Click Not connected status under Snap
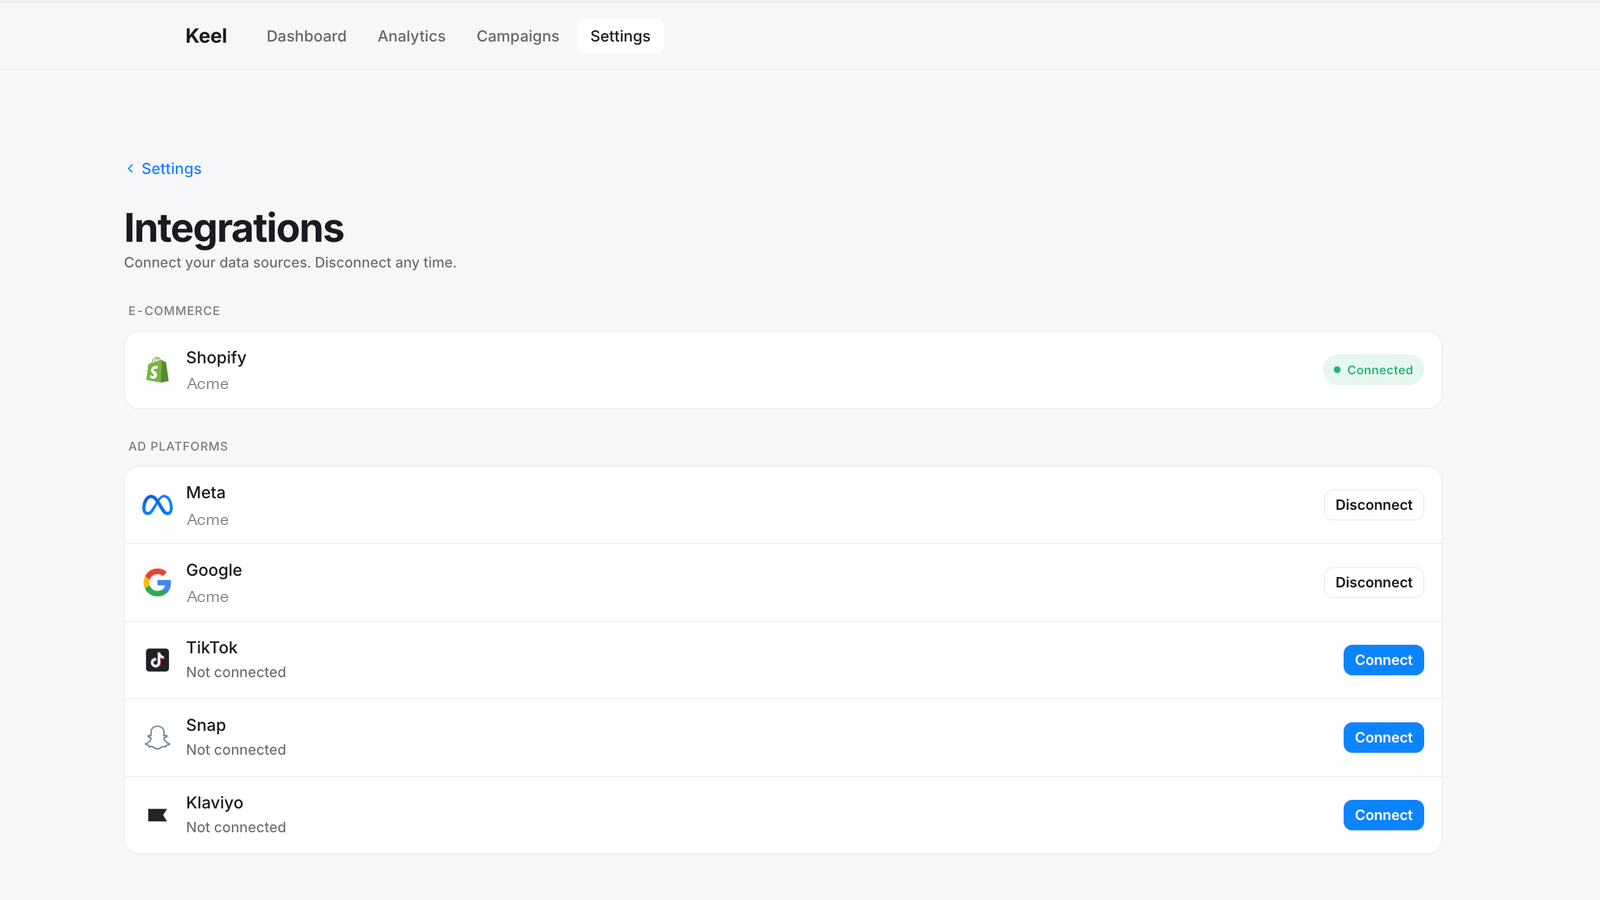 pos(236,750)
